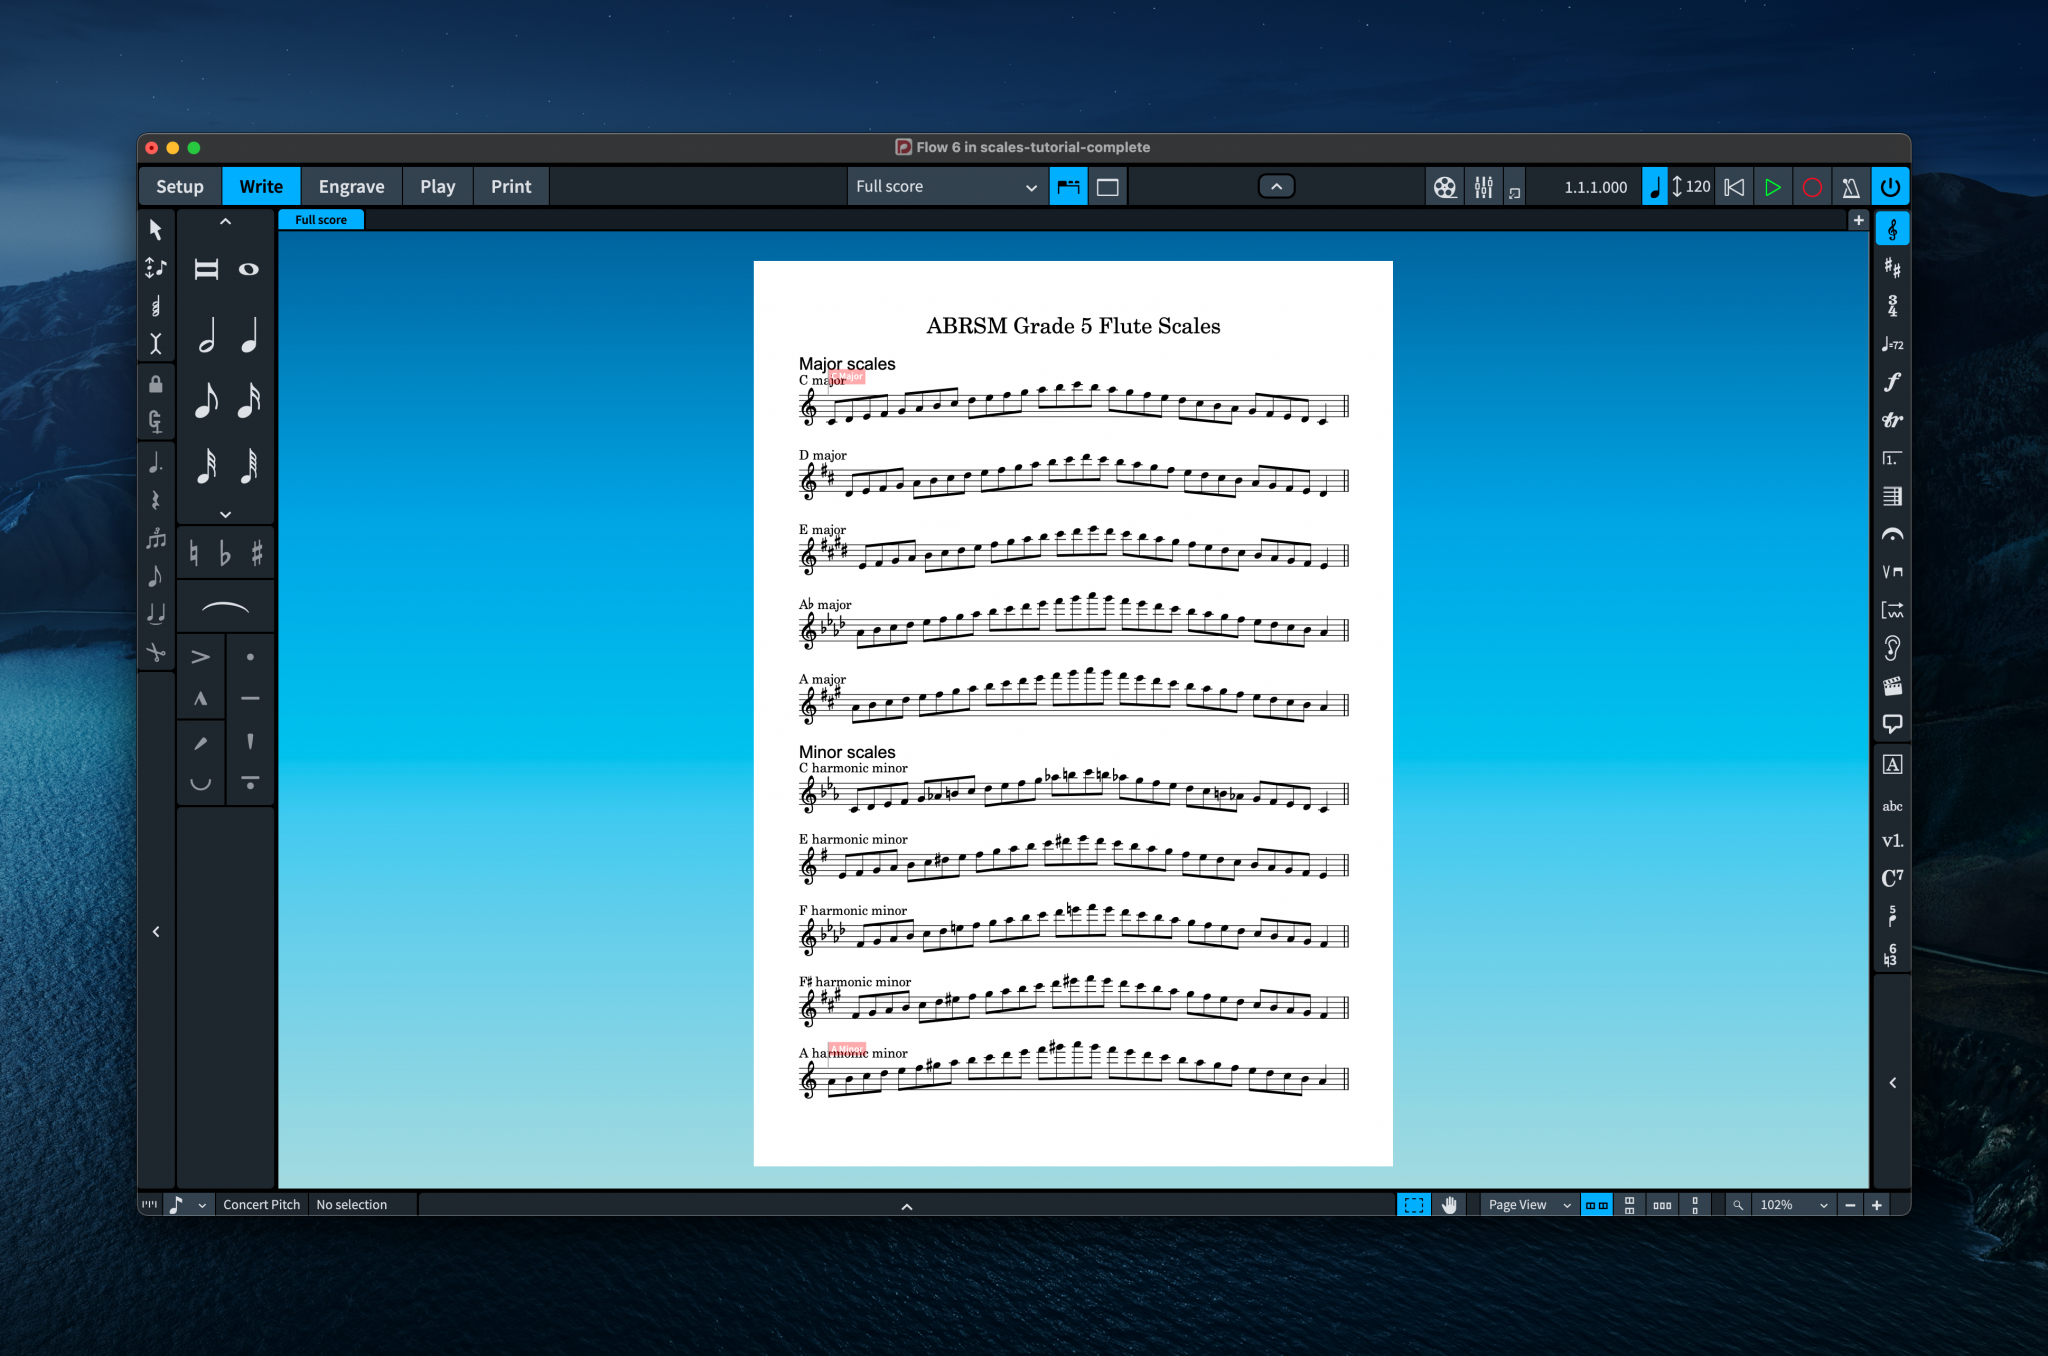Choose the Select arrow tool in the toolbox
Viewport: 2048px width, 1356px height.
156,230
